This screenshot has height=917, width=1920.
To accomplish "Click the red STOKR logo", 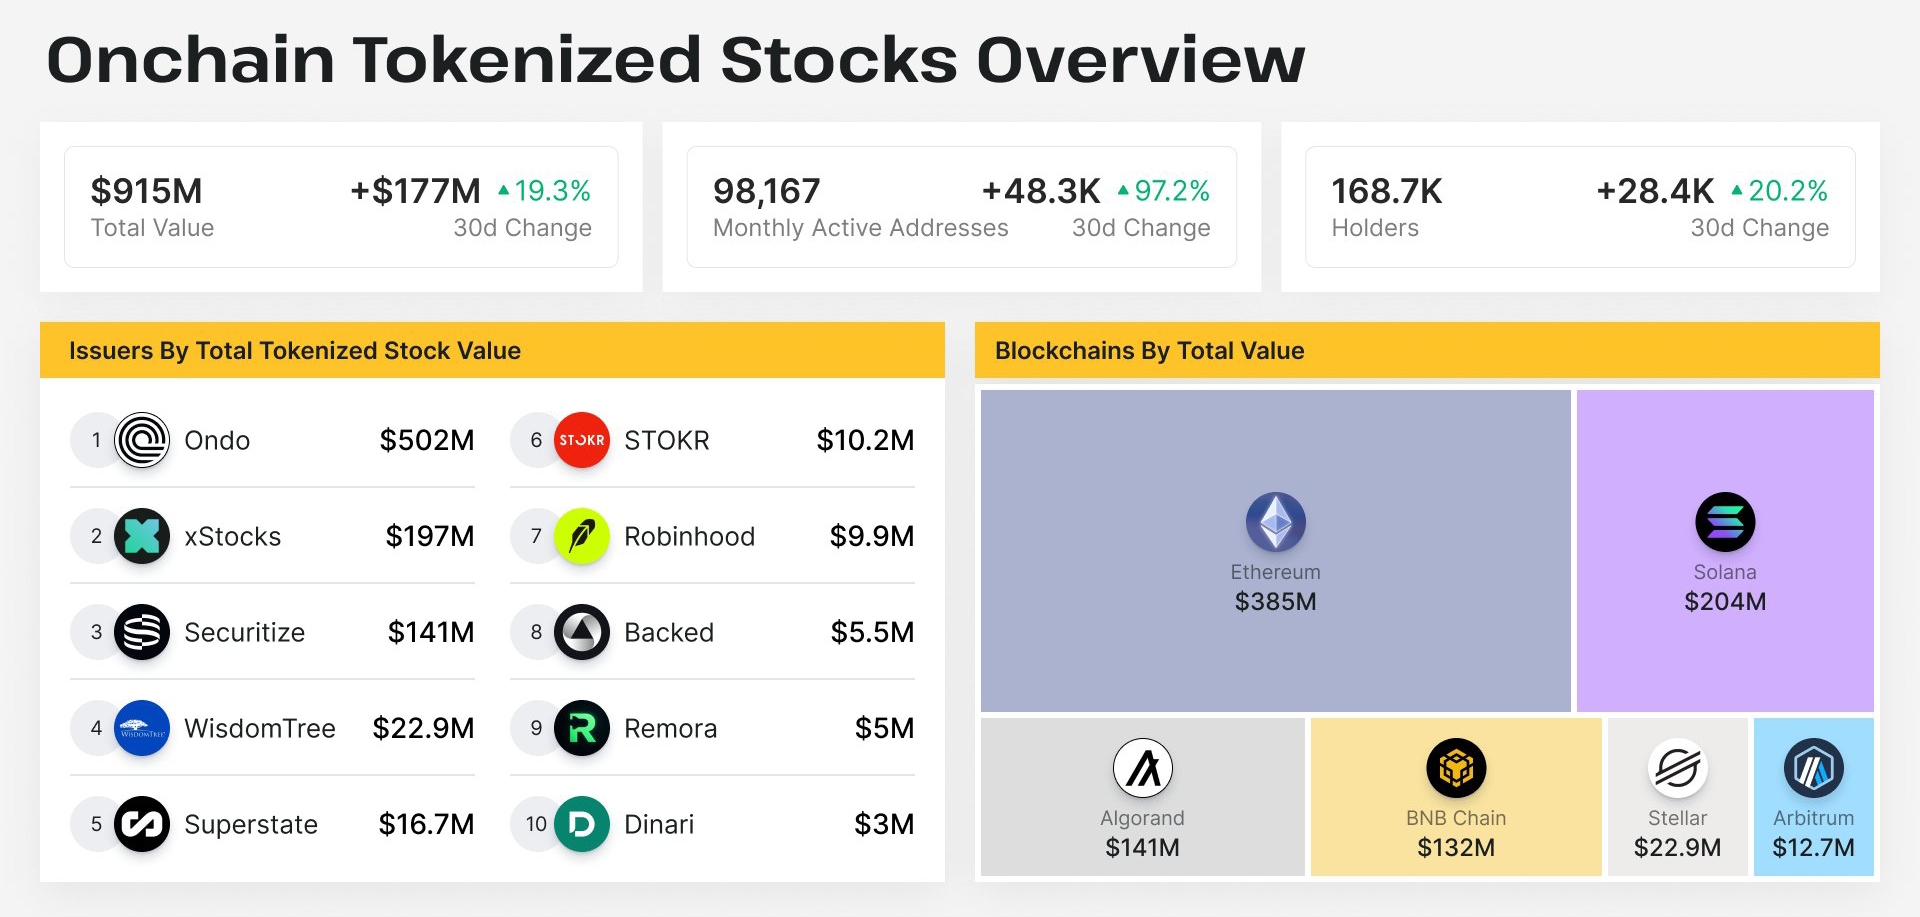I will (582, 440).
